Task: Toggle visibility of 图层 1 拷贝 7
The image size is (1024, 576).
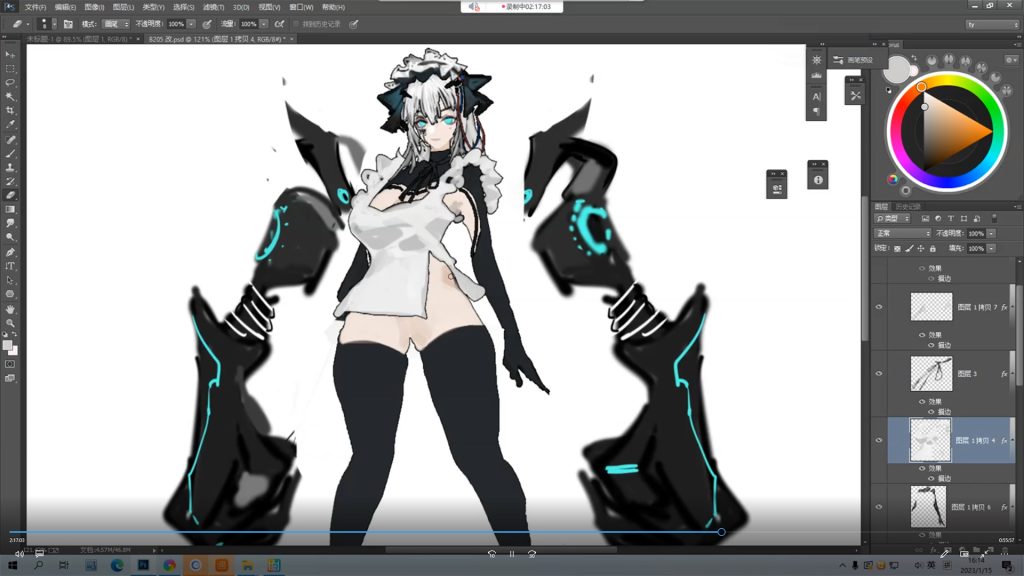Action: click(x=879, y=307)
